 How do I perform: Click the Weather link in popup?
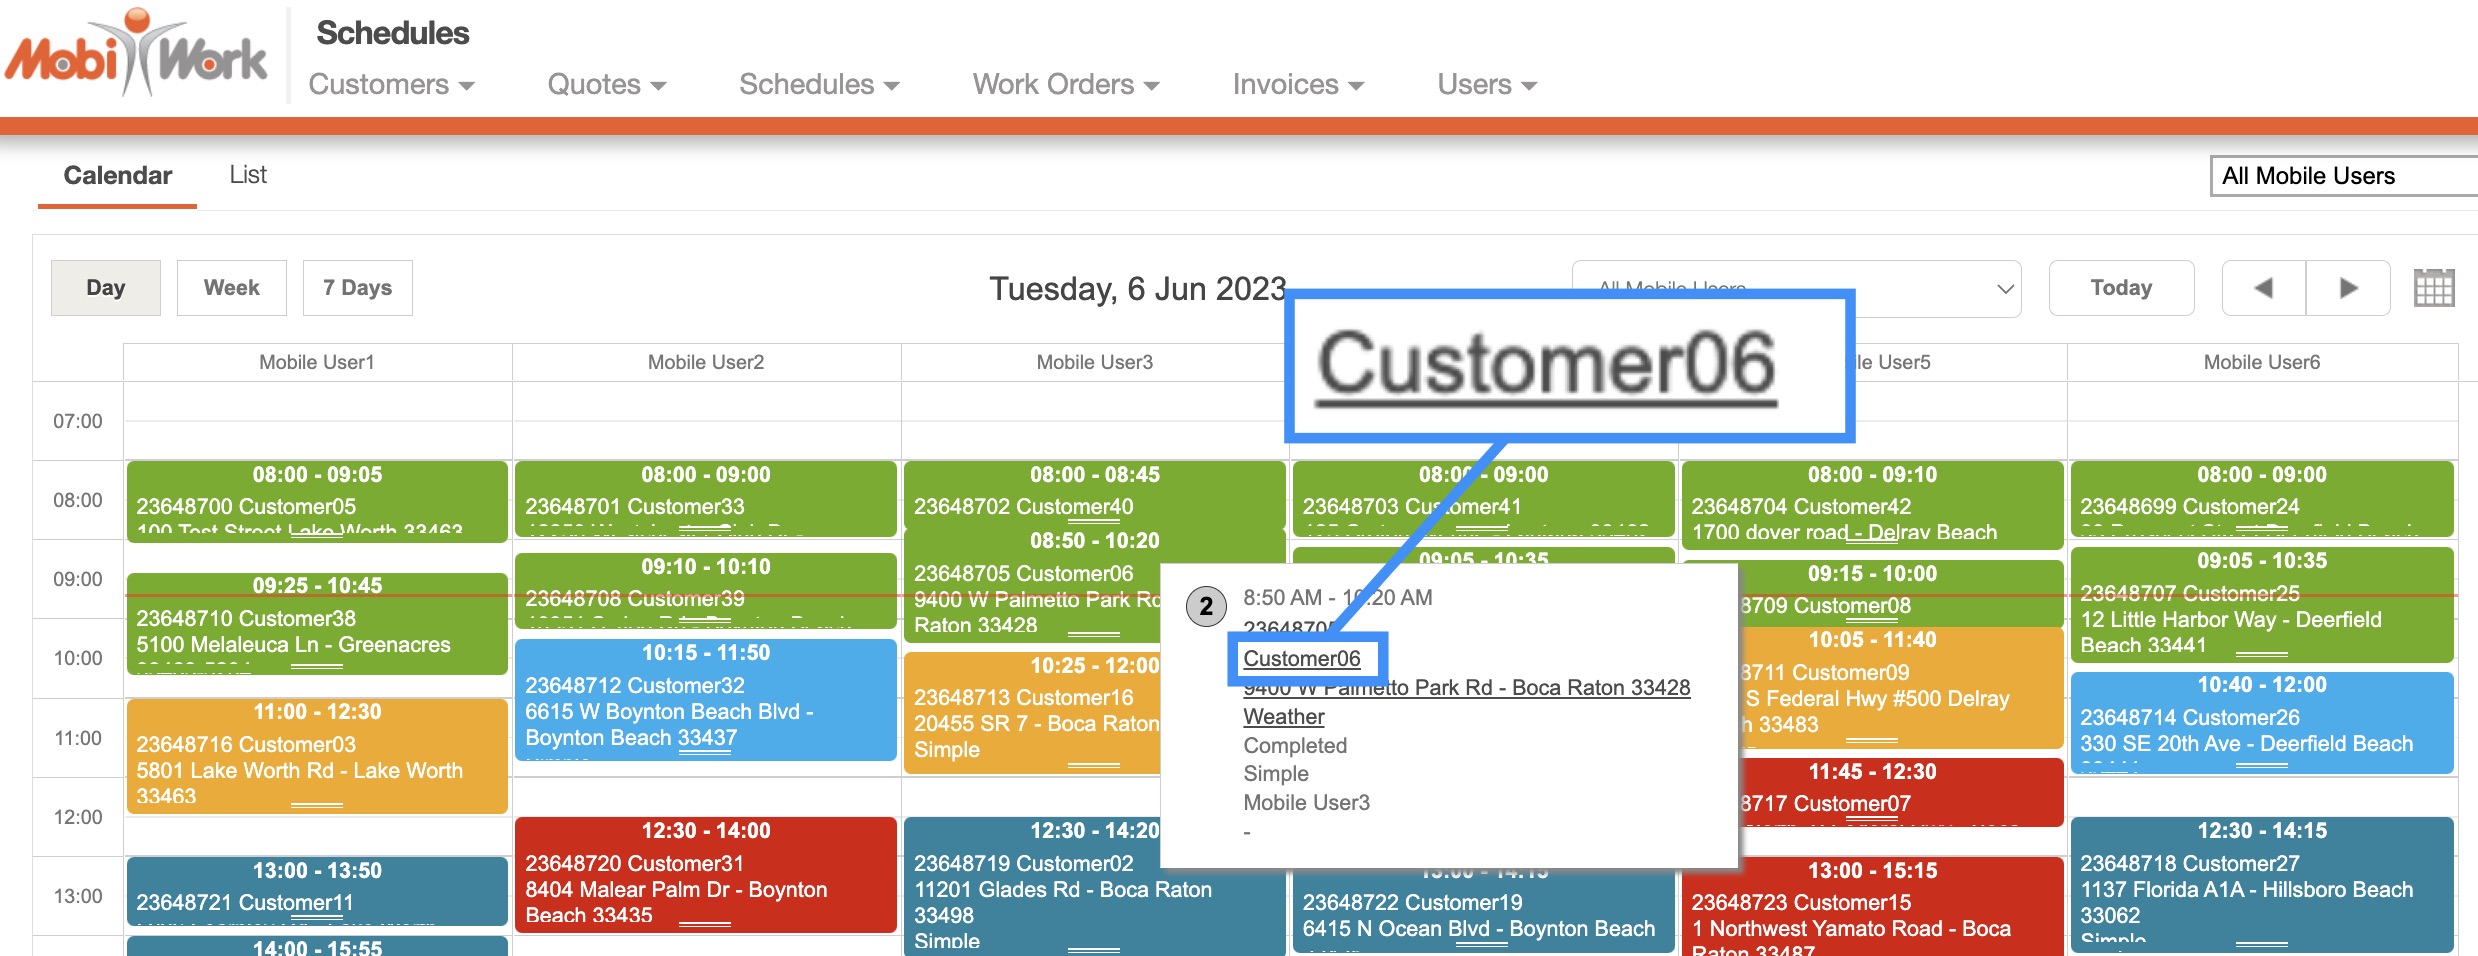(1283, 717)
